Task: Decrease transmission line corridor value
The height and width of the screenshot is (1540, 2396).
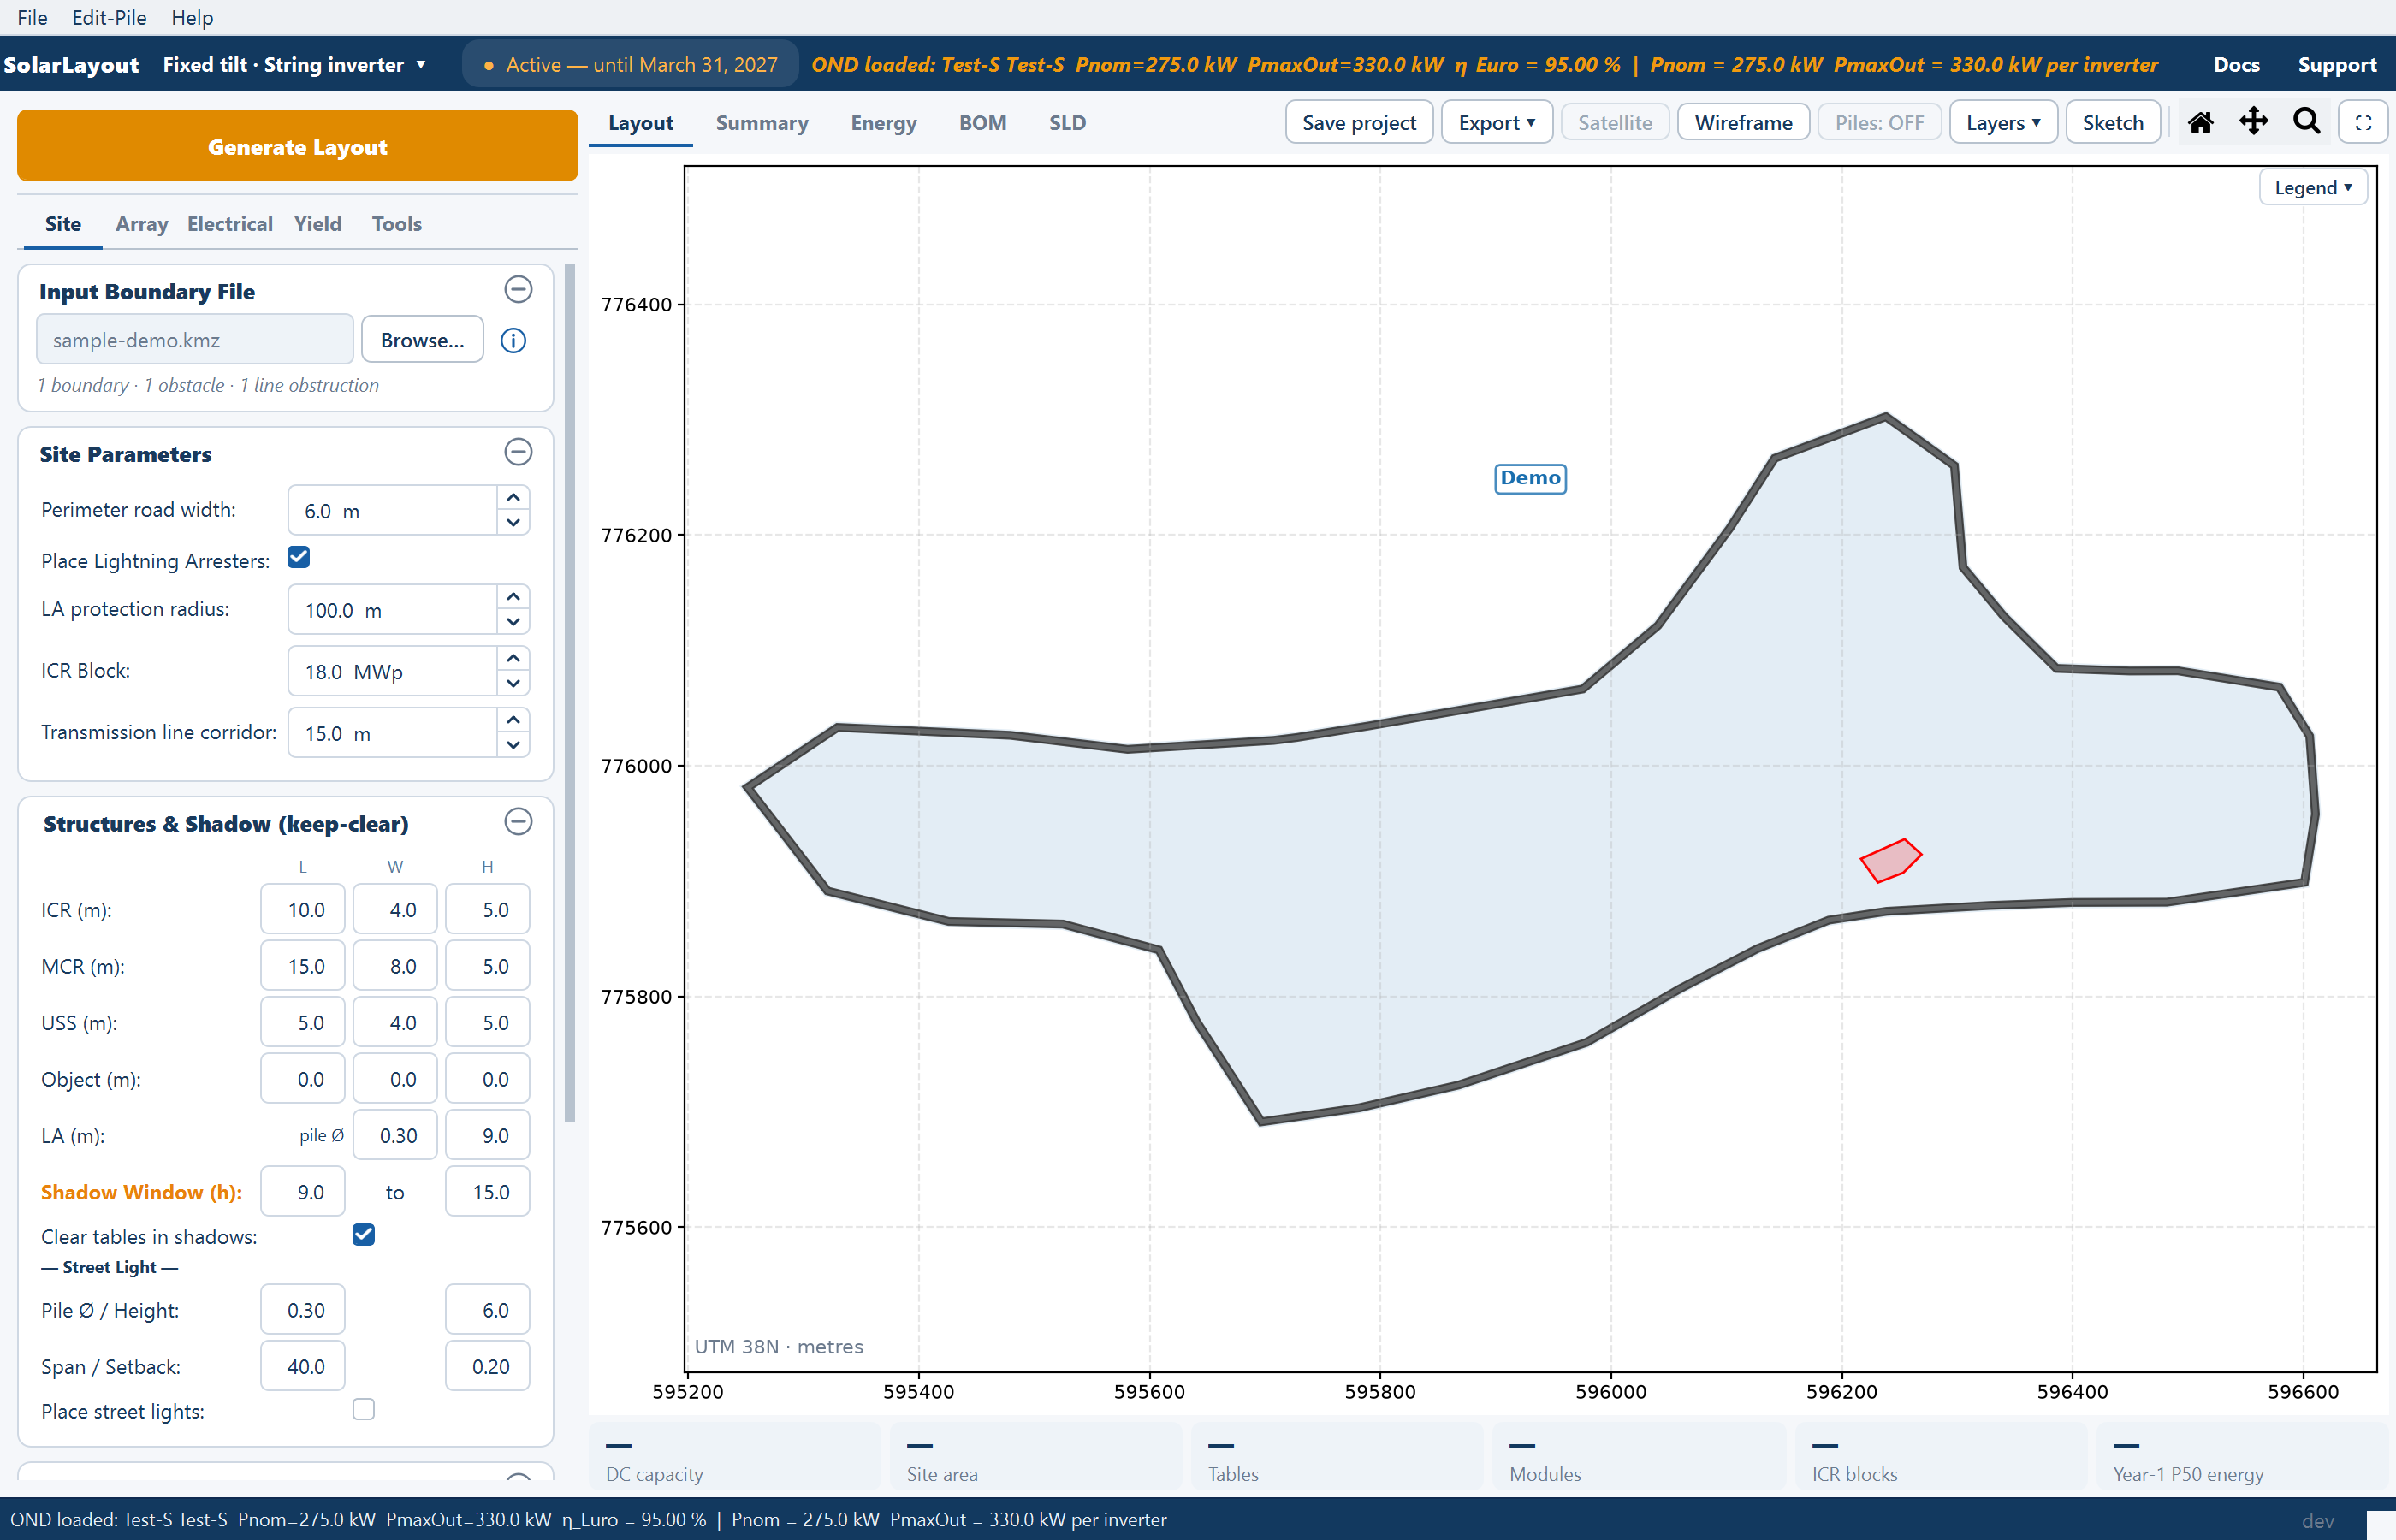Action: pyautogui.click(x=513, y=745)
